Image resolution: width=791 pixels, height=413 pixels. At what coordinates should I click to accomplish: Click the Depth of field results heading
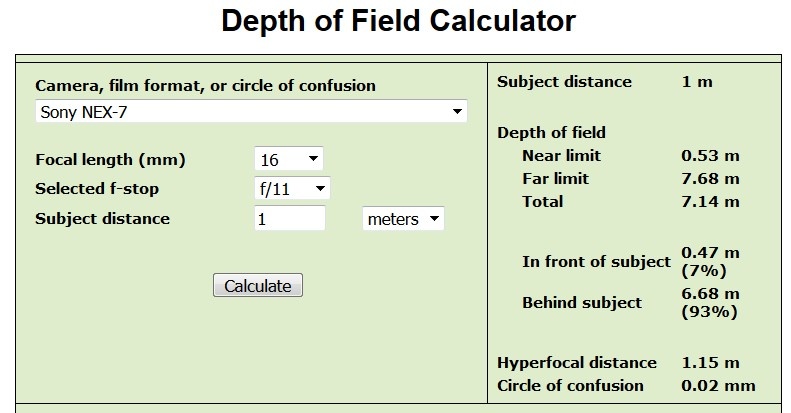[x=551, y=132]
